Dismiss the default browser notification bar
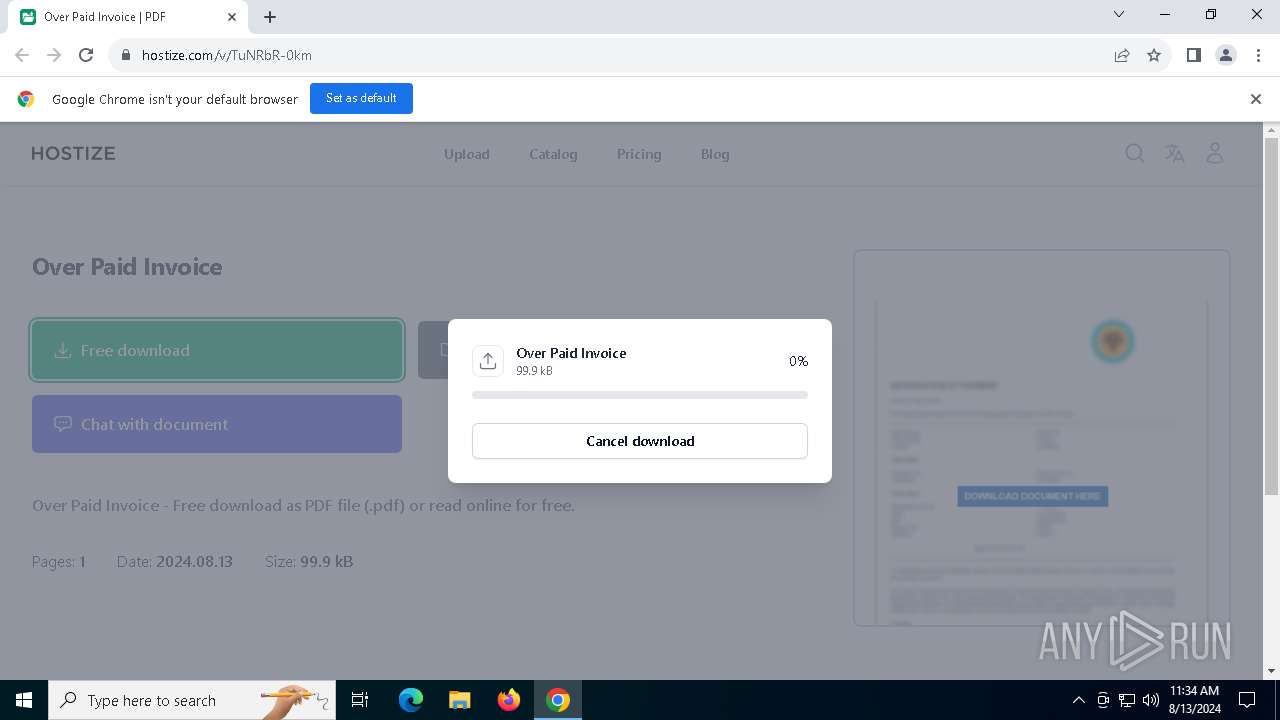Screen dimensions: 1280x720 pyautogui.click(x=1256, y=99)
